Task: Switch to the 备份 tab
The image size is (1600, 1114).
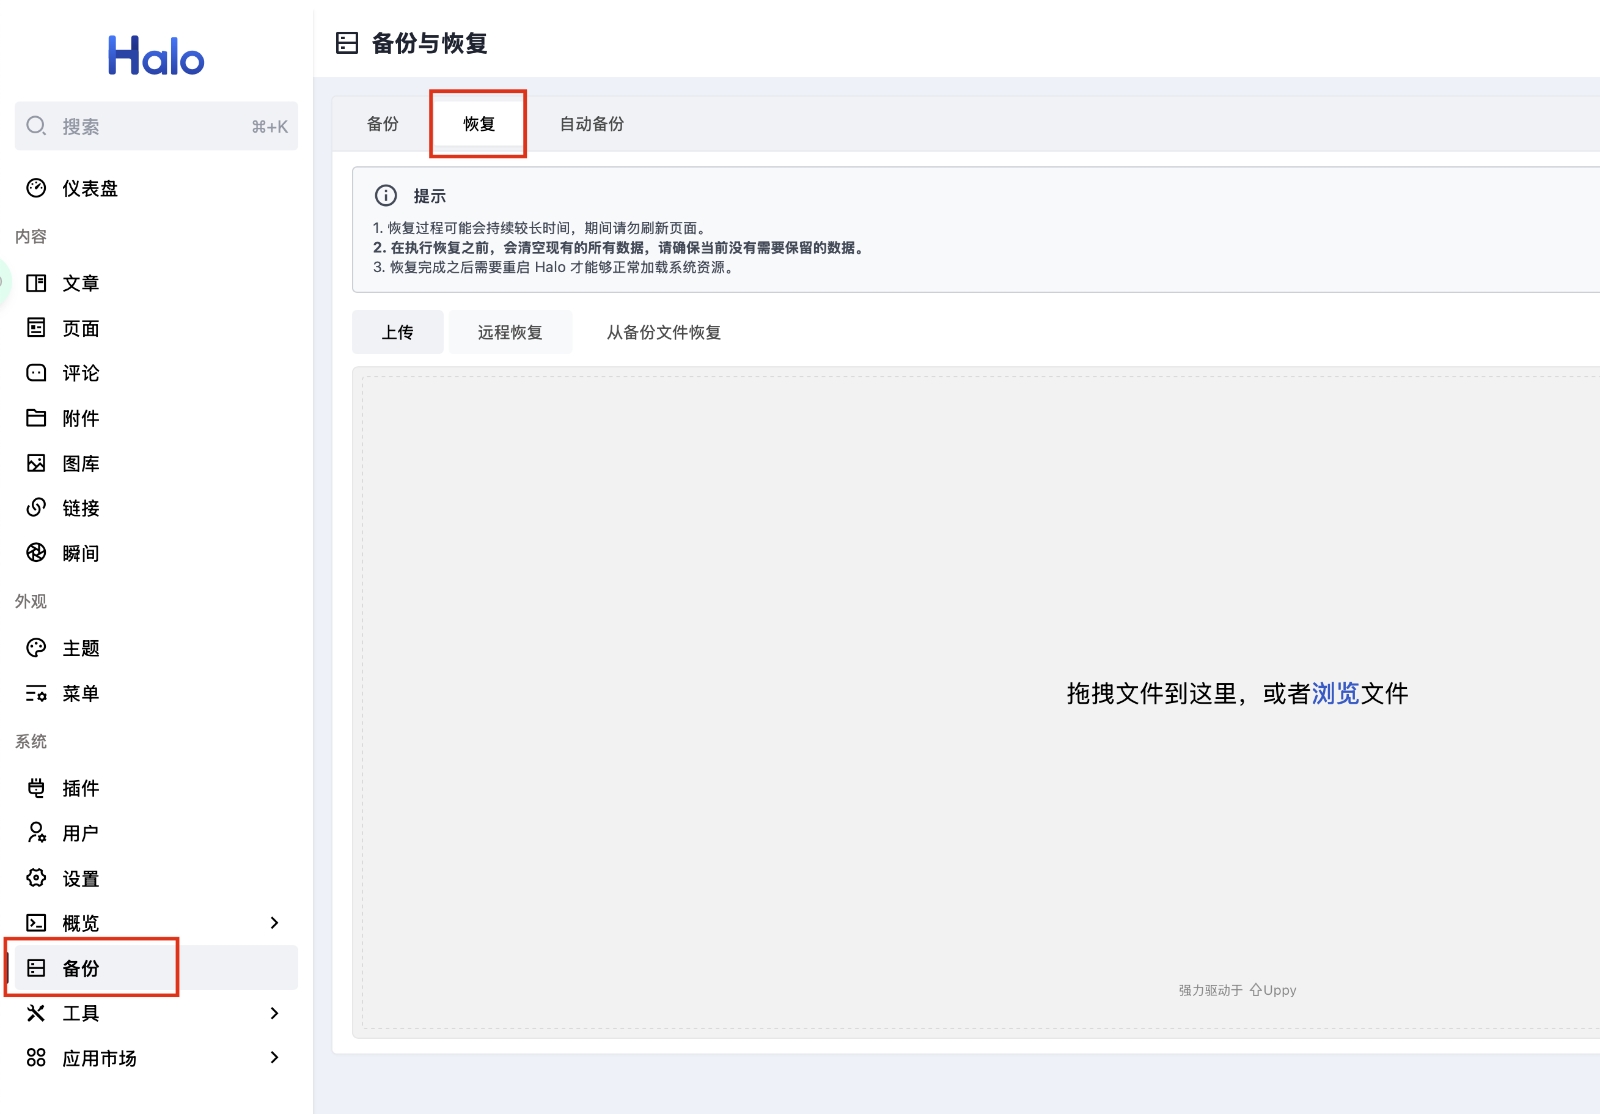Action: pyautogui.click(x=382, y=124)
